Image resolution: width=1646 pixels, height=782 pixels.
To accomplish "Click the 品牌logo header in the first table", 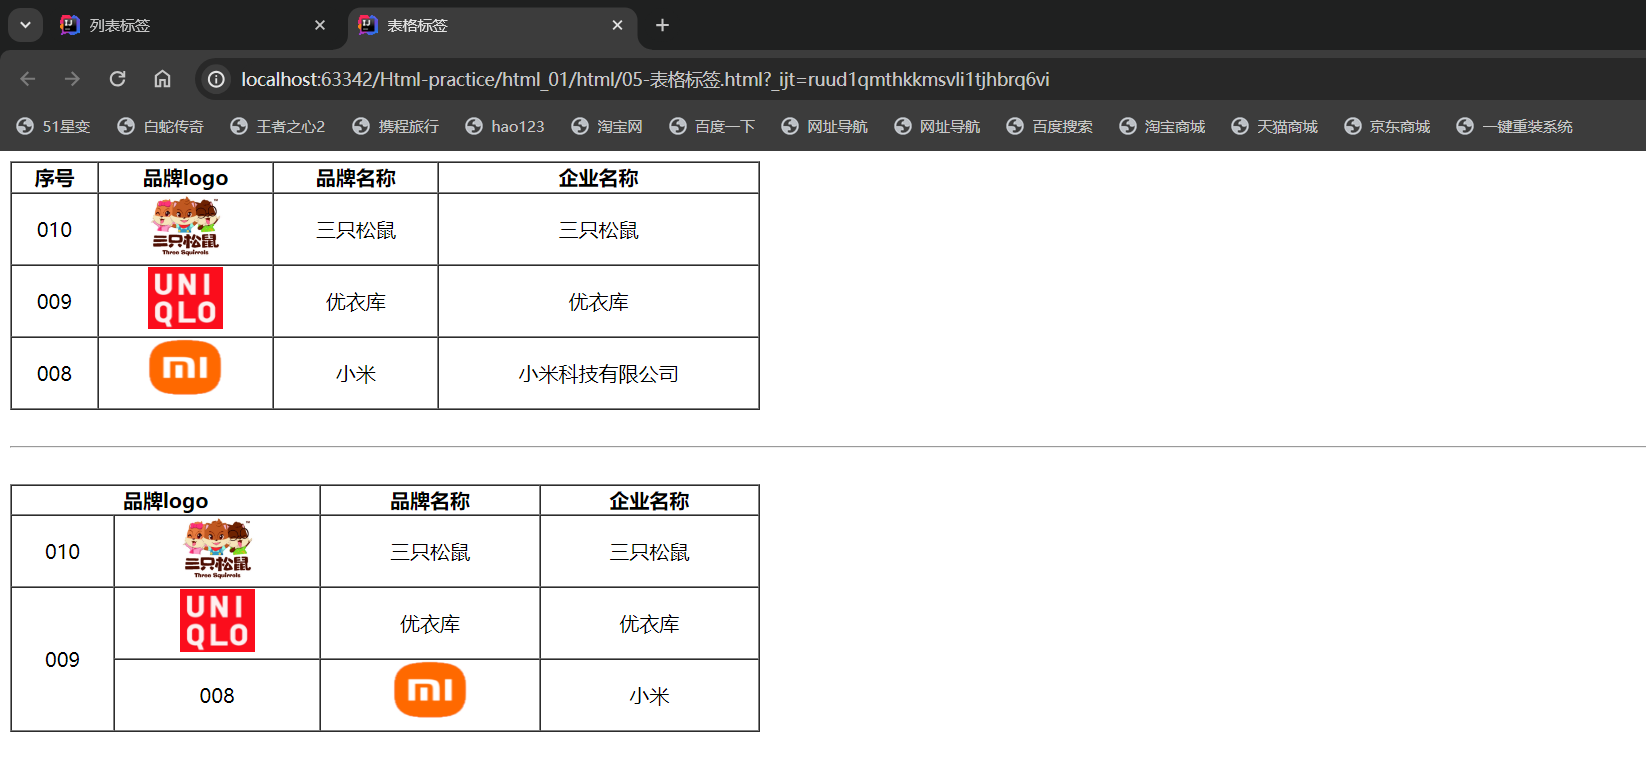I will coord(185,178).
